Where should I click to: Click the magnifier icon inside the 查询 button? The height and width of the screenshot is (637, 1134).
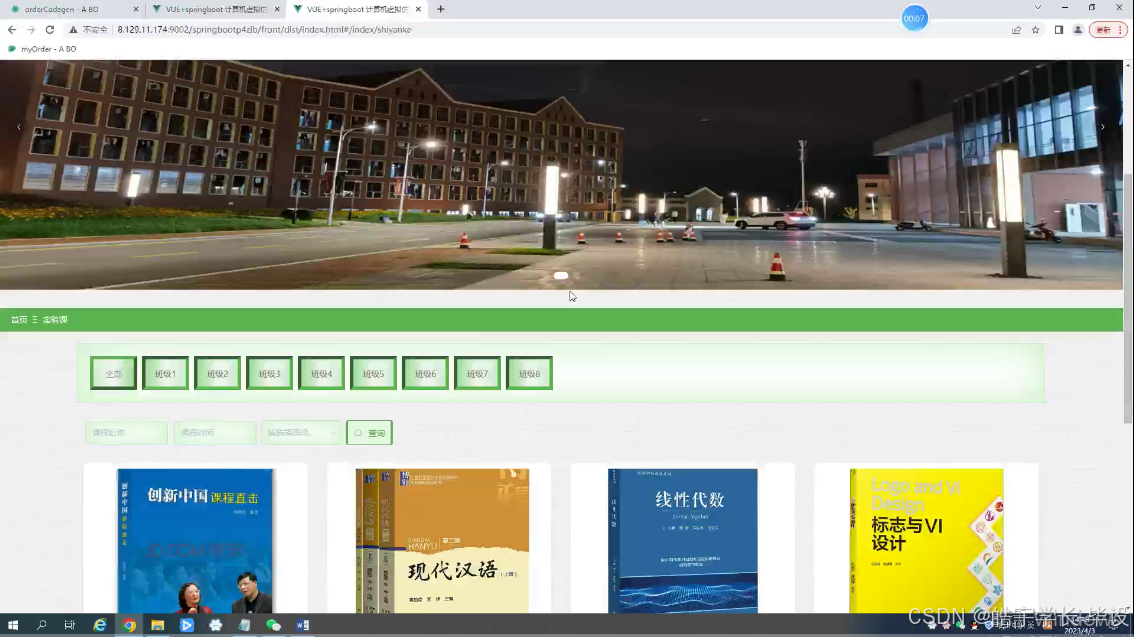357,432
